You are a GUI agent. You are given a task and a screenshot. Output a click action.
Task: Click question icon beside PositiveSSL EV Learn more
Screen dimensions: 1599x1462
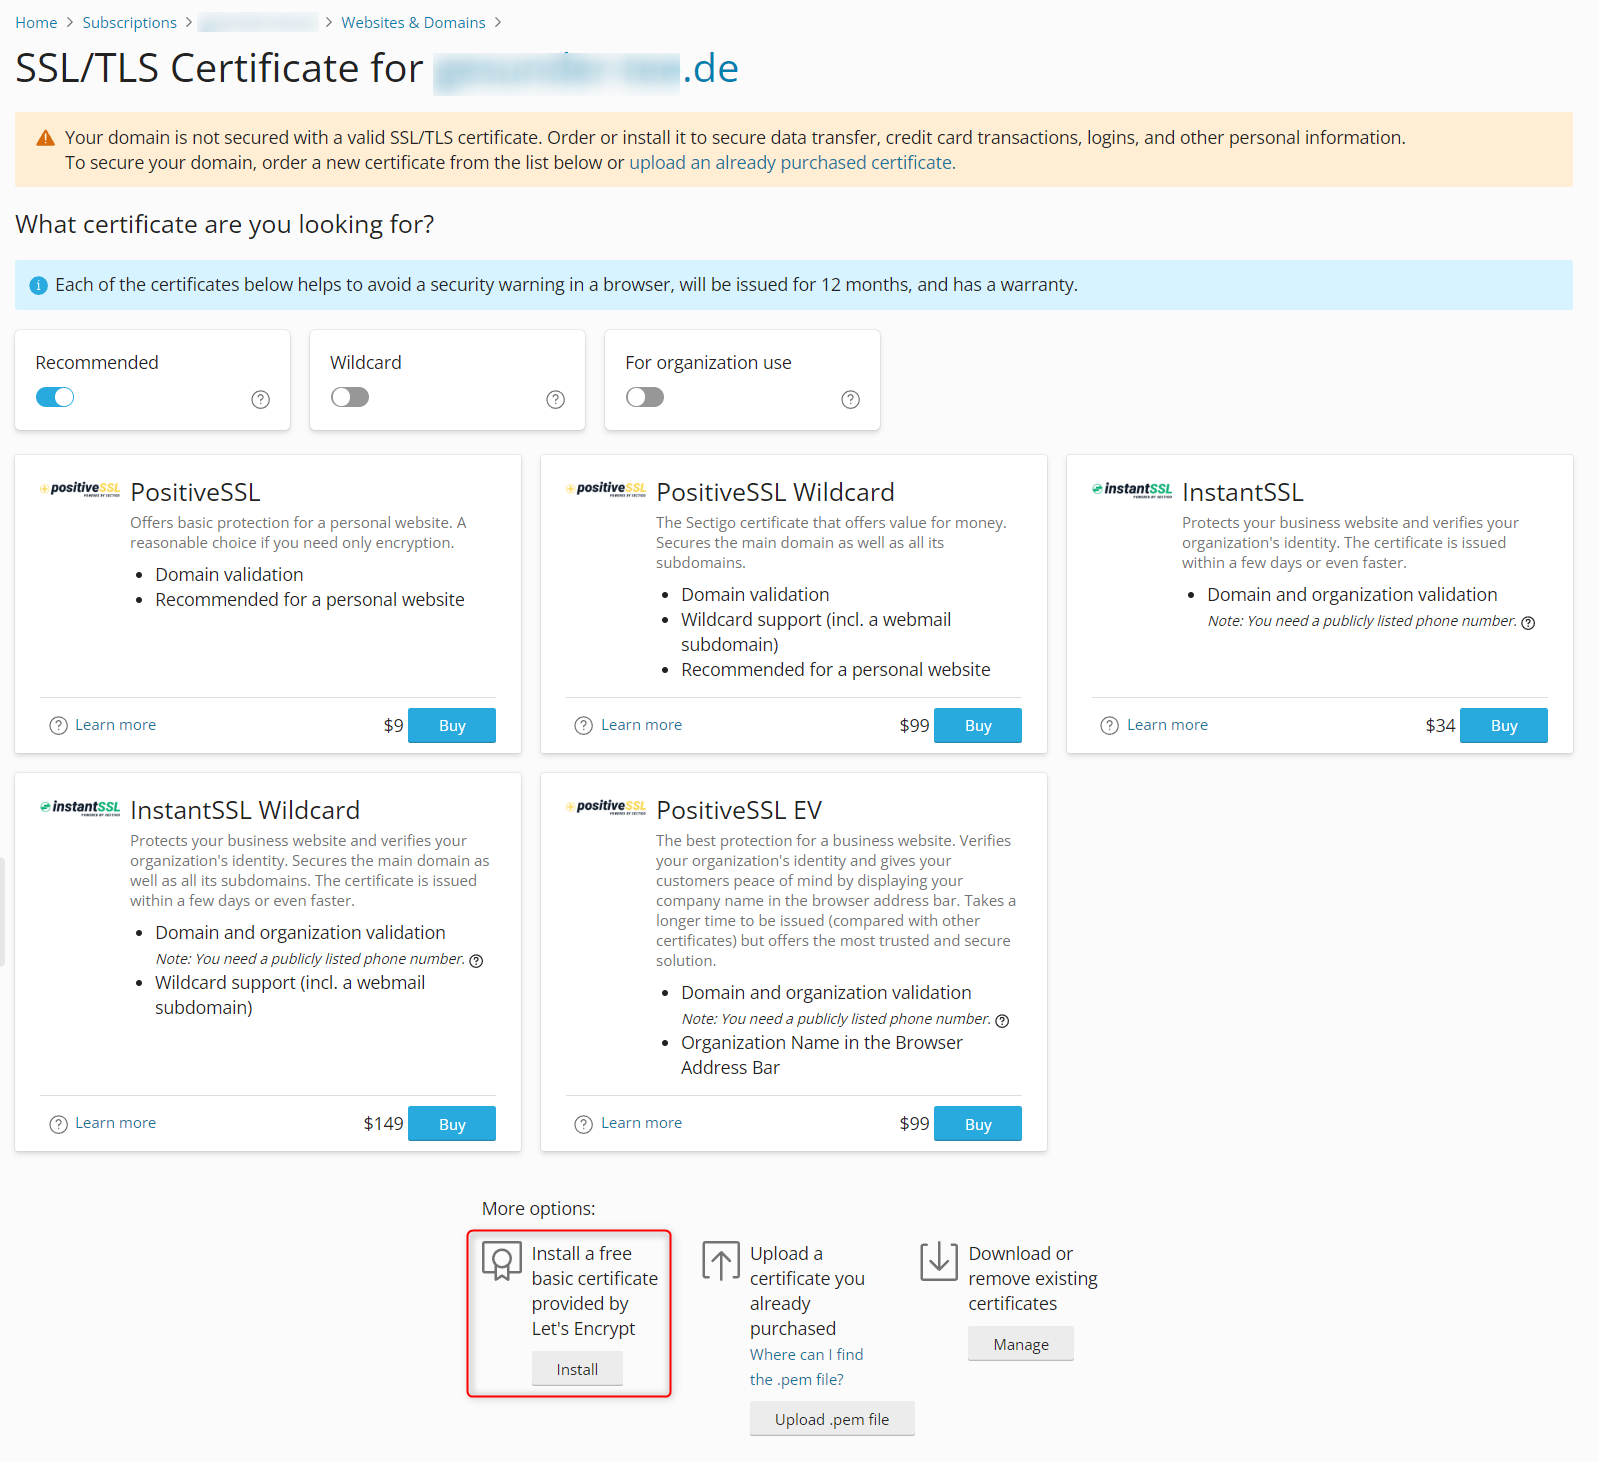584,1125
